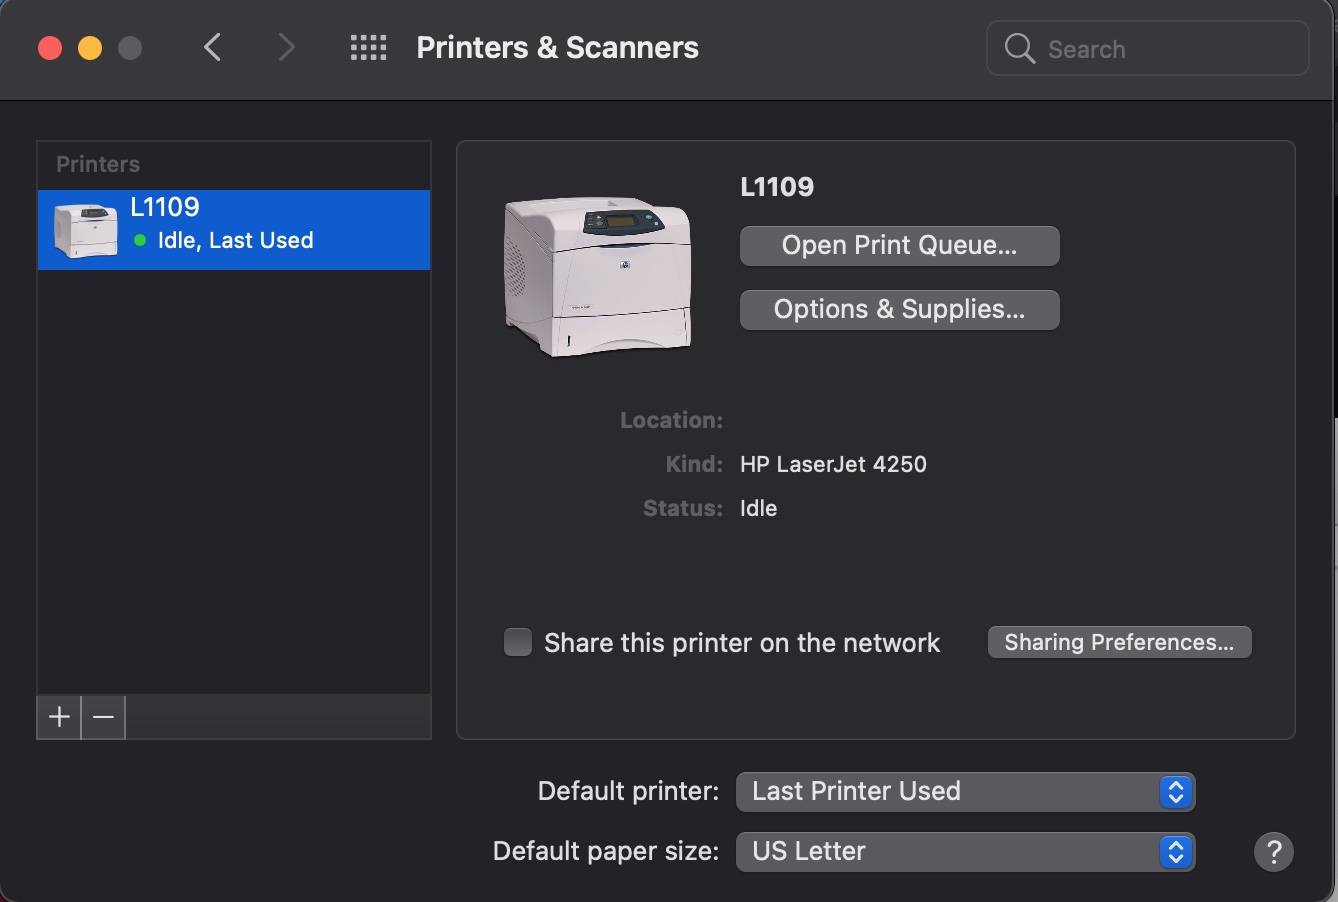Click the 'Idle, Last Used' status text
The image size is (1338, 902).
236,240
